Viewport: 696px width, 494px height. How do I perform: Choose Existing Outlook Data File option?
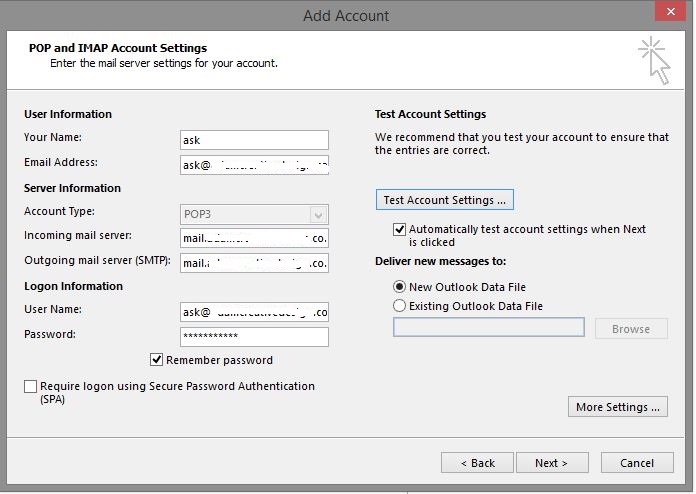400,306
